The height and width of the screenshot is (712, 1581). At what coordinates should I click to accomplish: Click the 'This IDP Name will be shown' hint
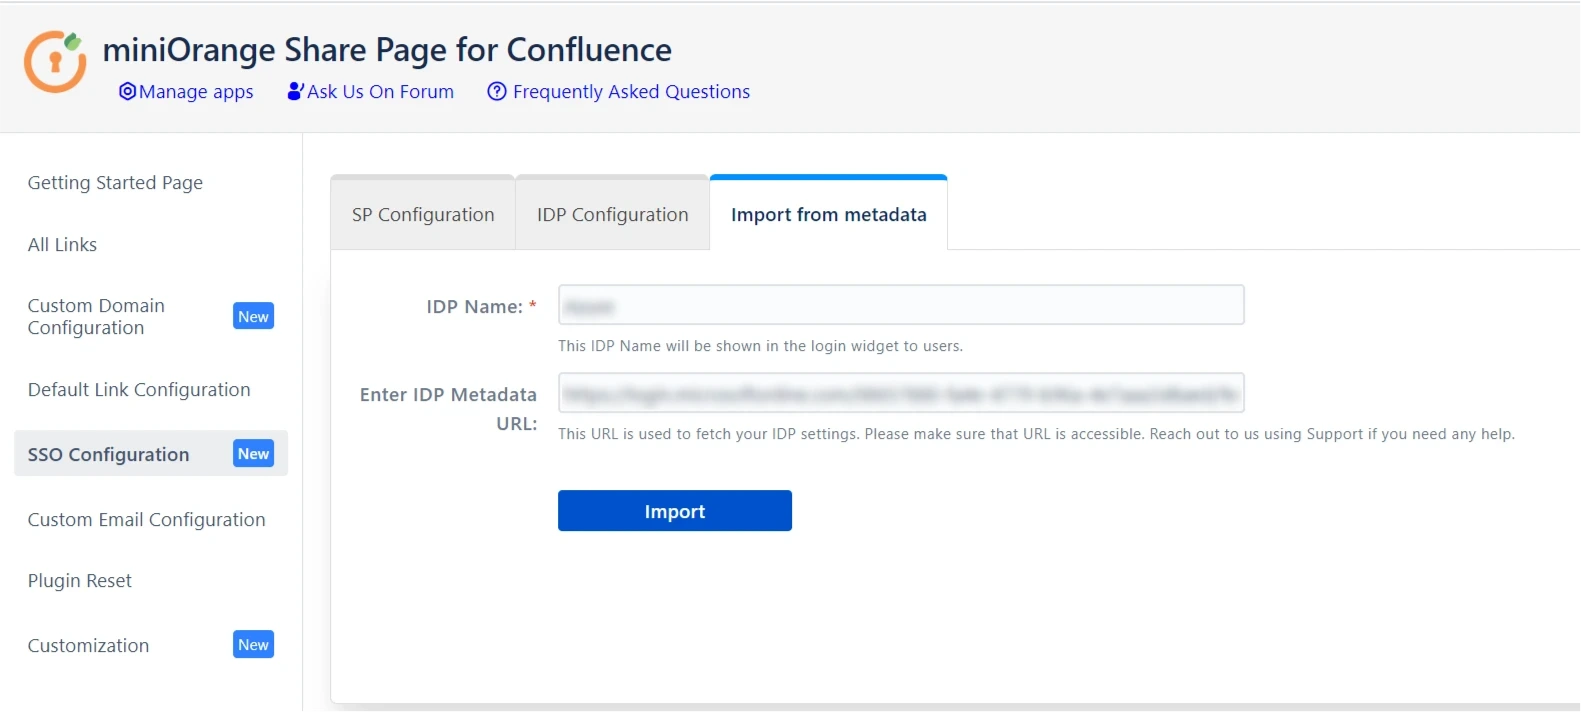click(760, 346)
